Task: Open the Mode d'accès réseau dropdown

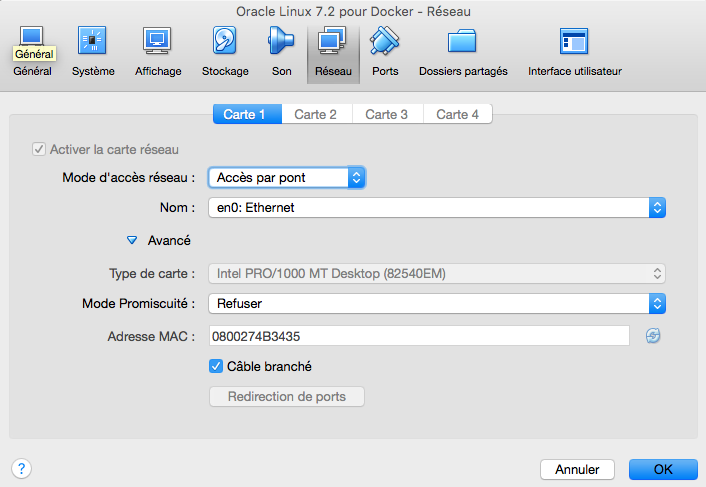Action: 287,178
